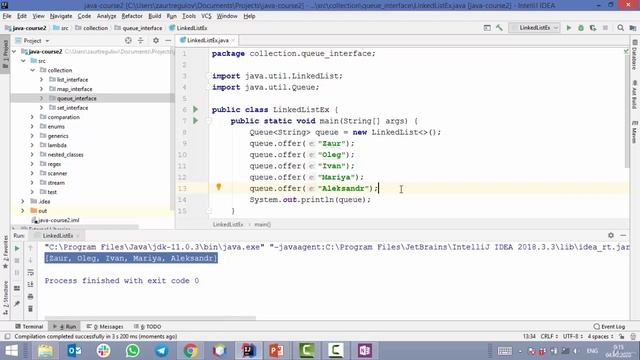Start debugging with the green bug icon
640x360 pixels.
581,28
